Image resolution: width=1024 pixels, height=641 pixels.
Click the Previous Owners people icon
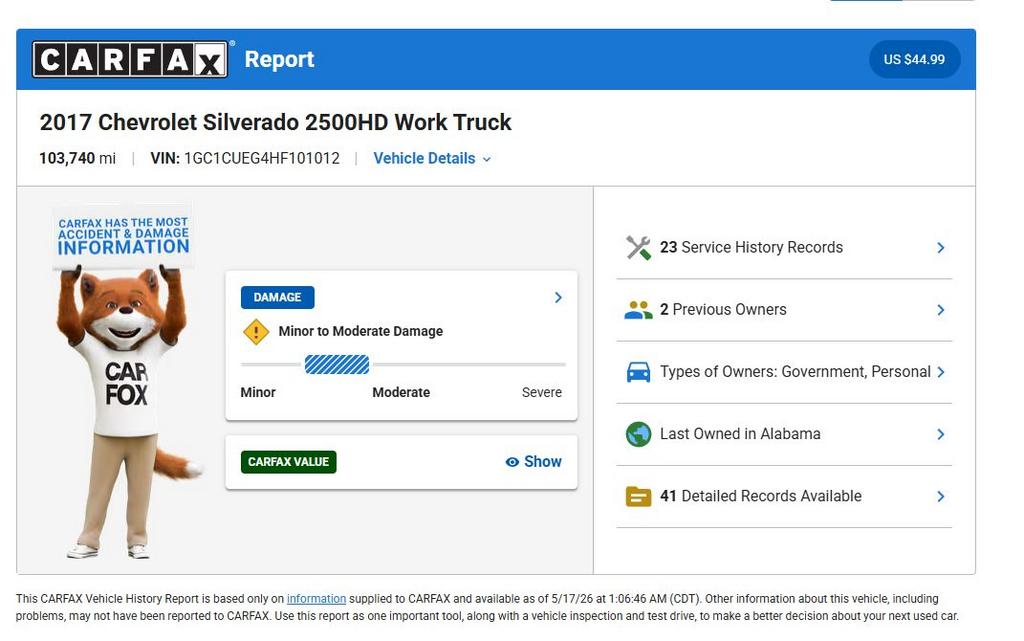pyautogui.click(x=638, y=310)
